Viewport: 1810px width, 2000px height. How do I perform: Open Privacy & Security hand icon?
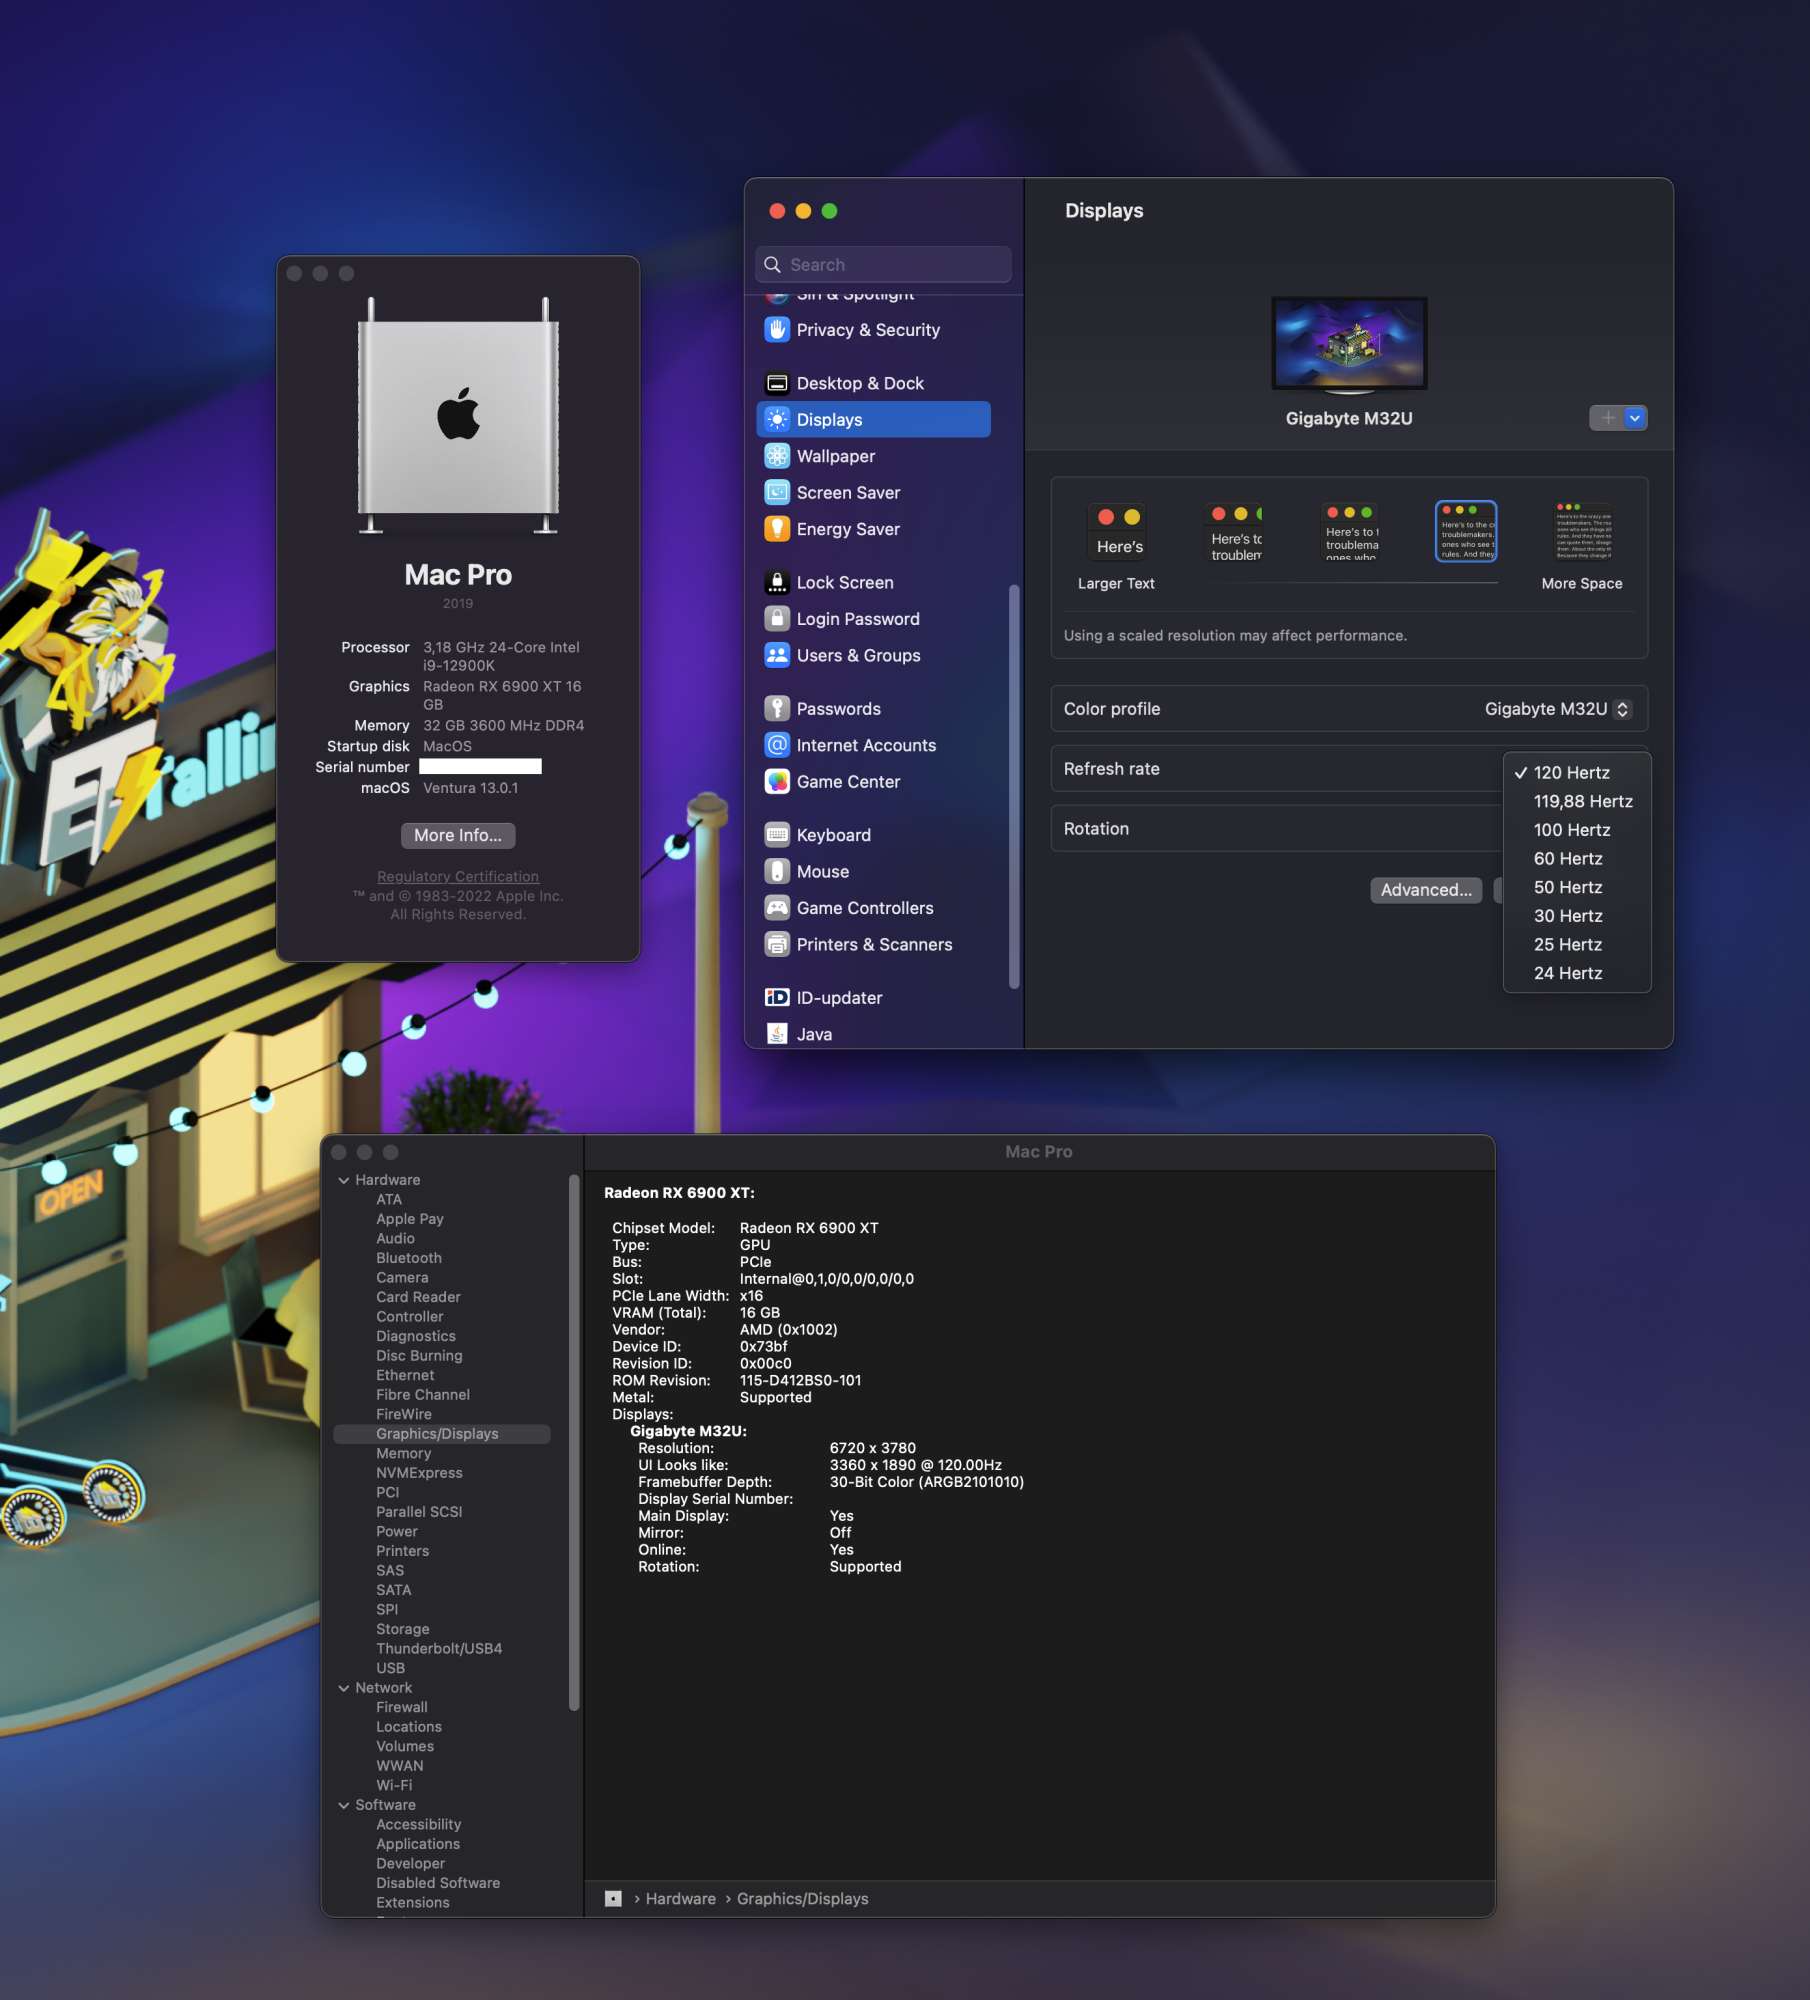click(x=777, y=330)
